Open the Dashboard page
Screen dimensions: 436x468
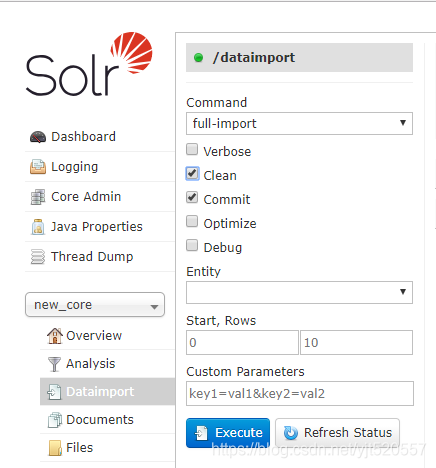click(x=100, y=137)
